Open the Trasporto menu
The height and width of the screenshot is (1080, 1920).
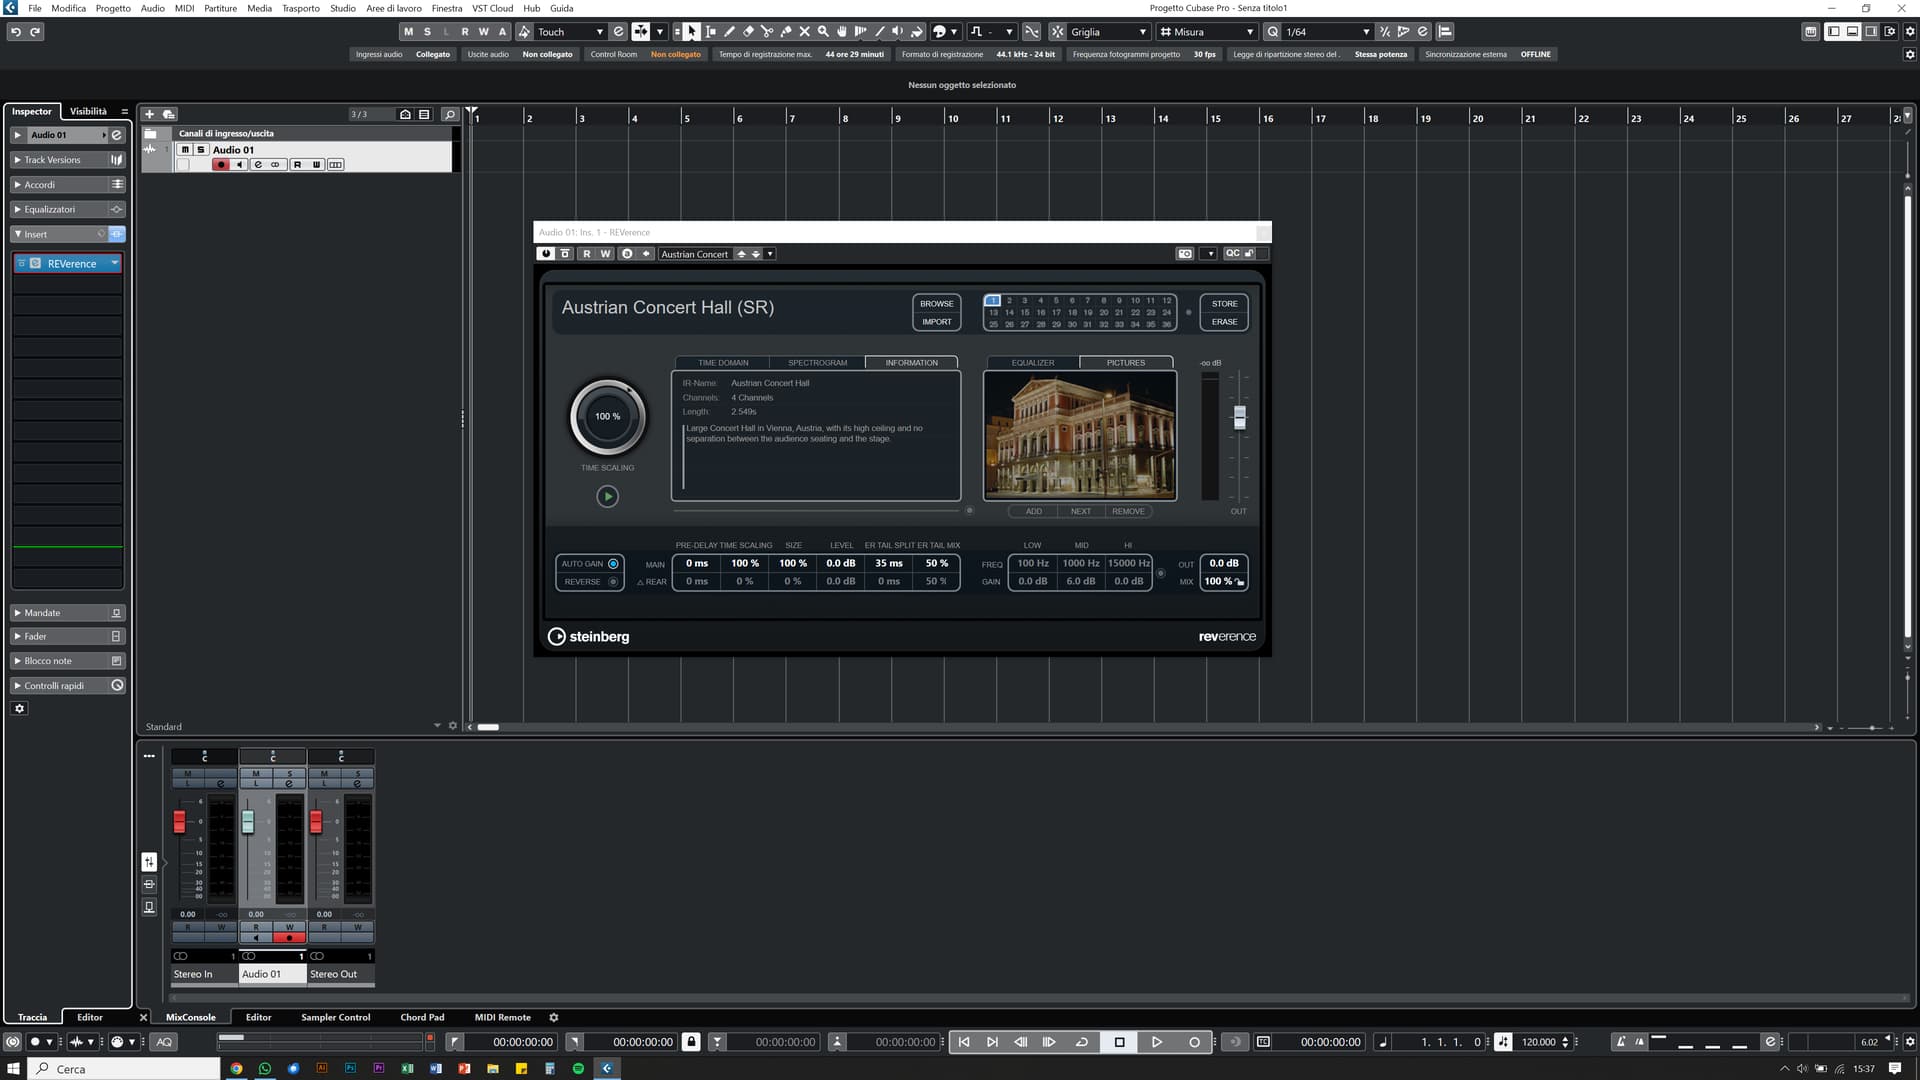(x=300, y=8)
